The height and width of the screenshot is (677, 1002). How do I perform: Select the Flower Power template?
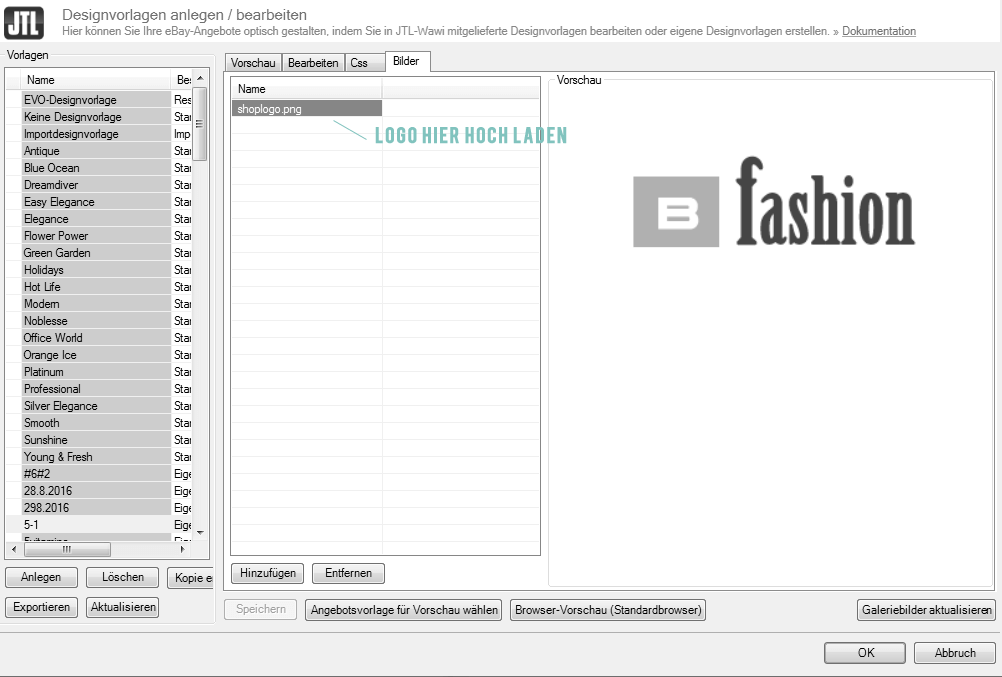pos(96,236)
